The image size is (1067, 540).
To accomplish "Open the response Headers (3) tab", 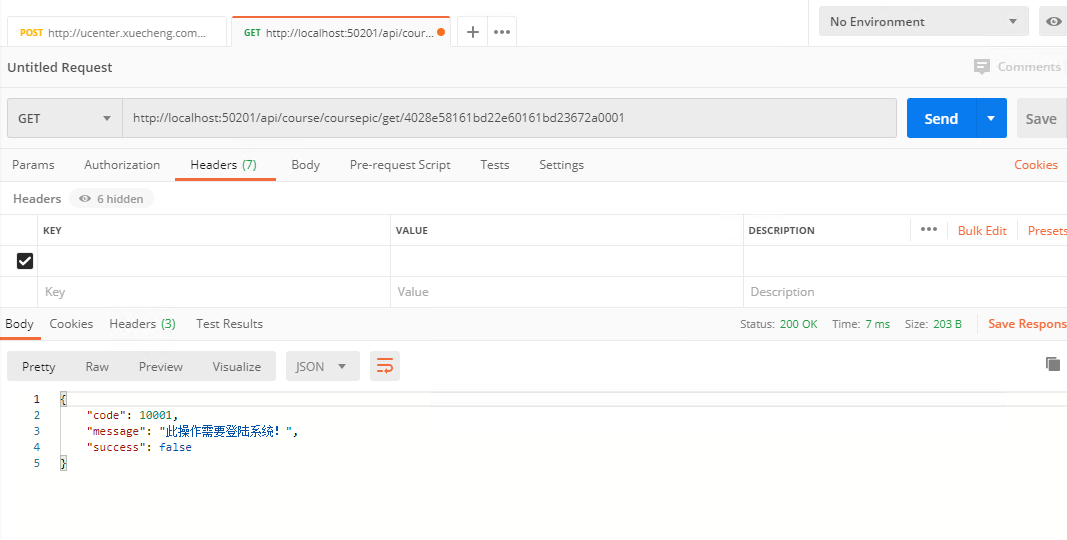I will [142, 324].
